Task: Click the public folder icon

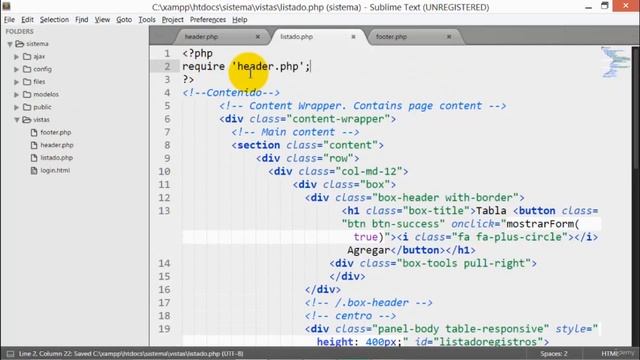Action: pyautogui.click(x=27, y=107)
